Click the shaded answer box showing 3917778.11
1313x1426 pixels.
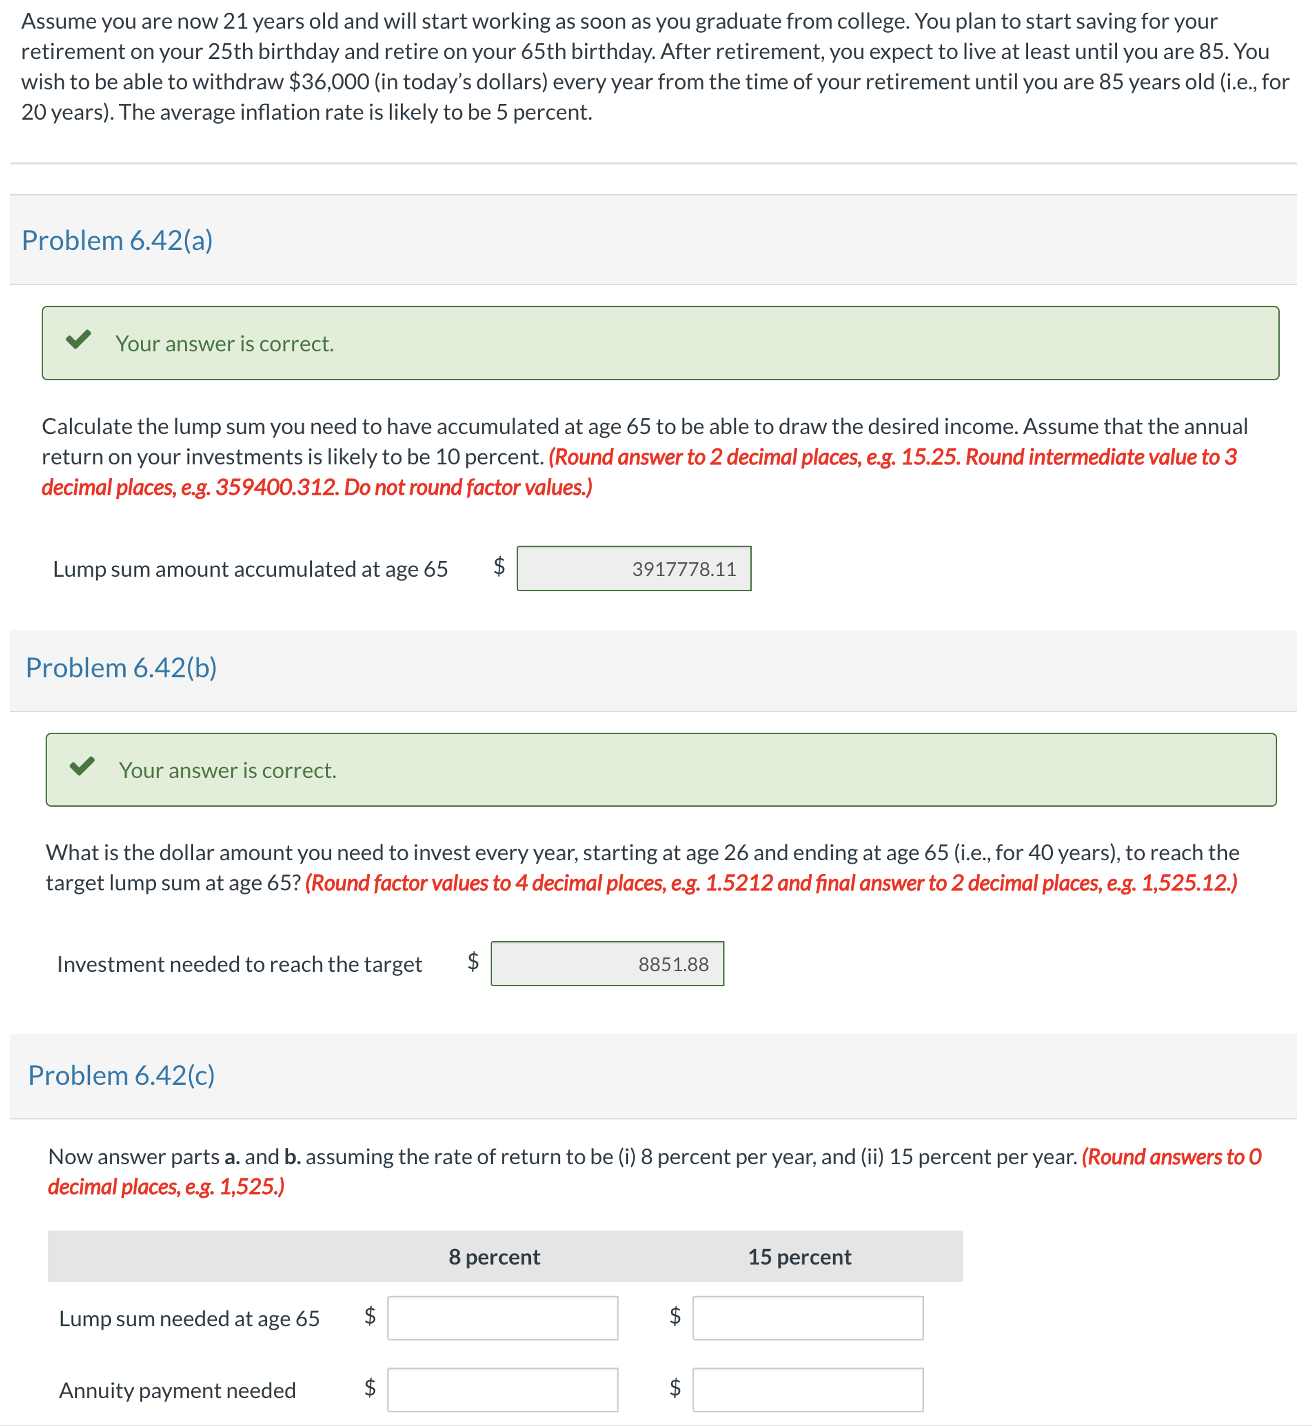634,568
